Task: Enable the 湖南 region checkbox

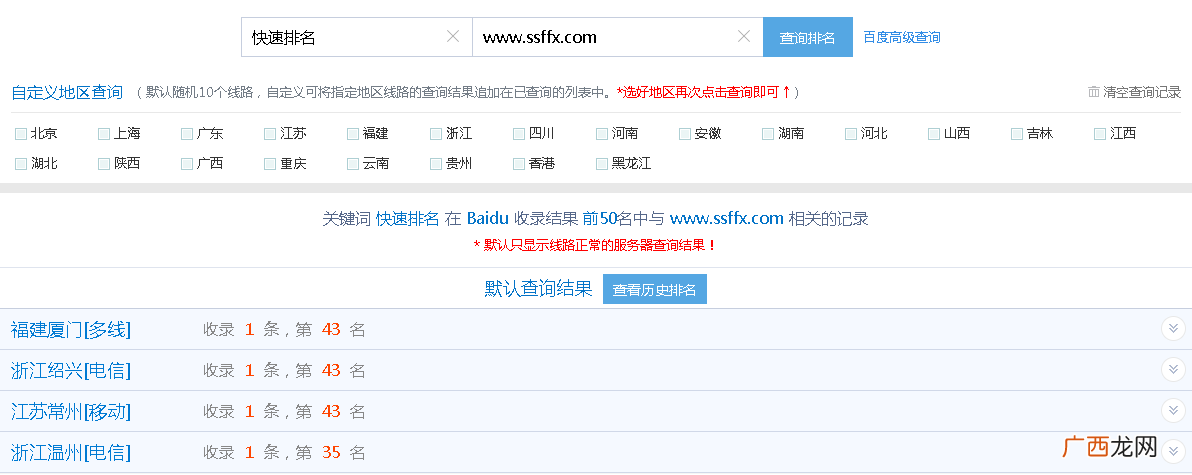Action: [768, 135]
